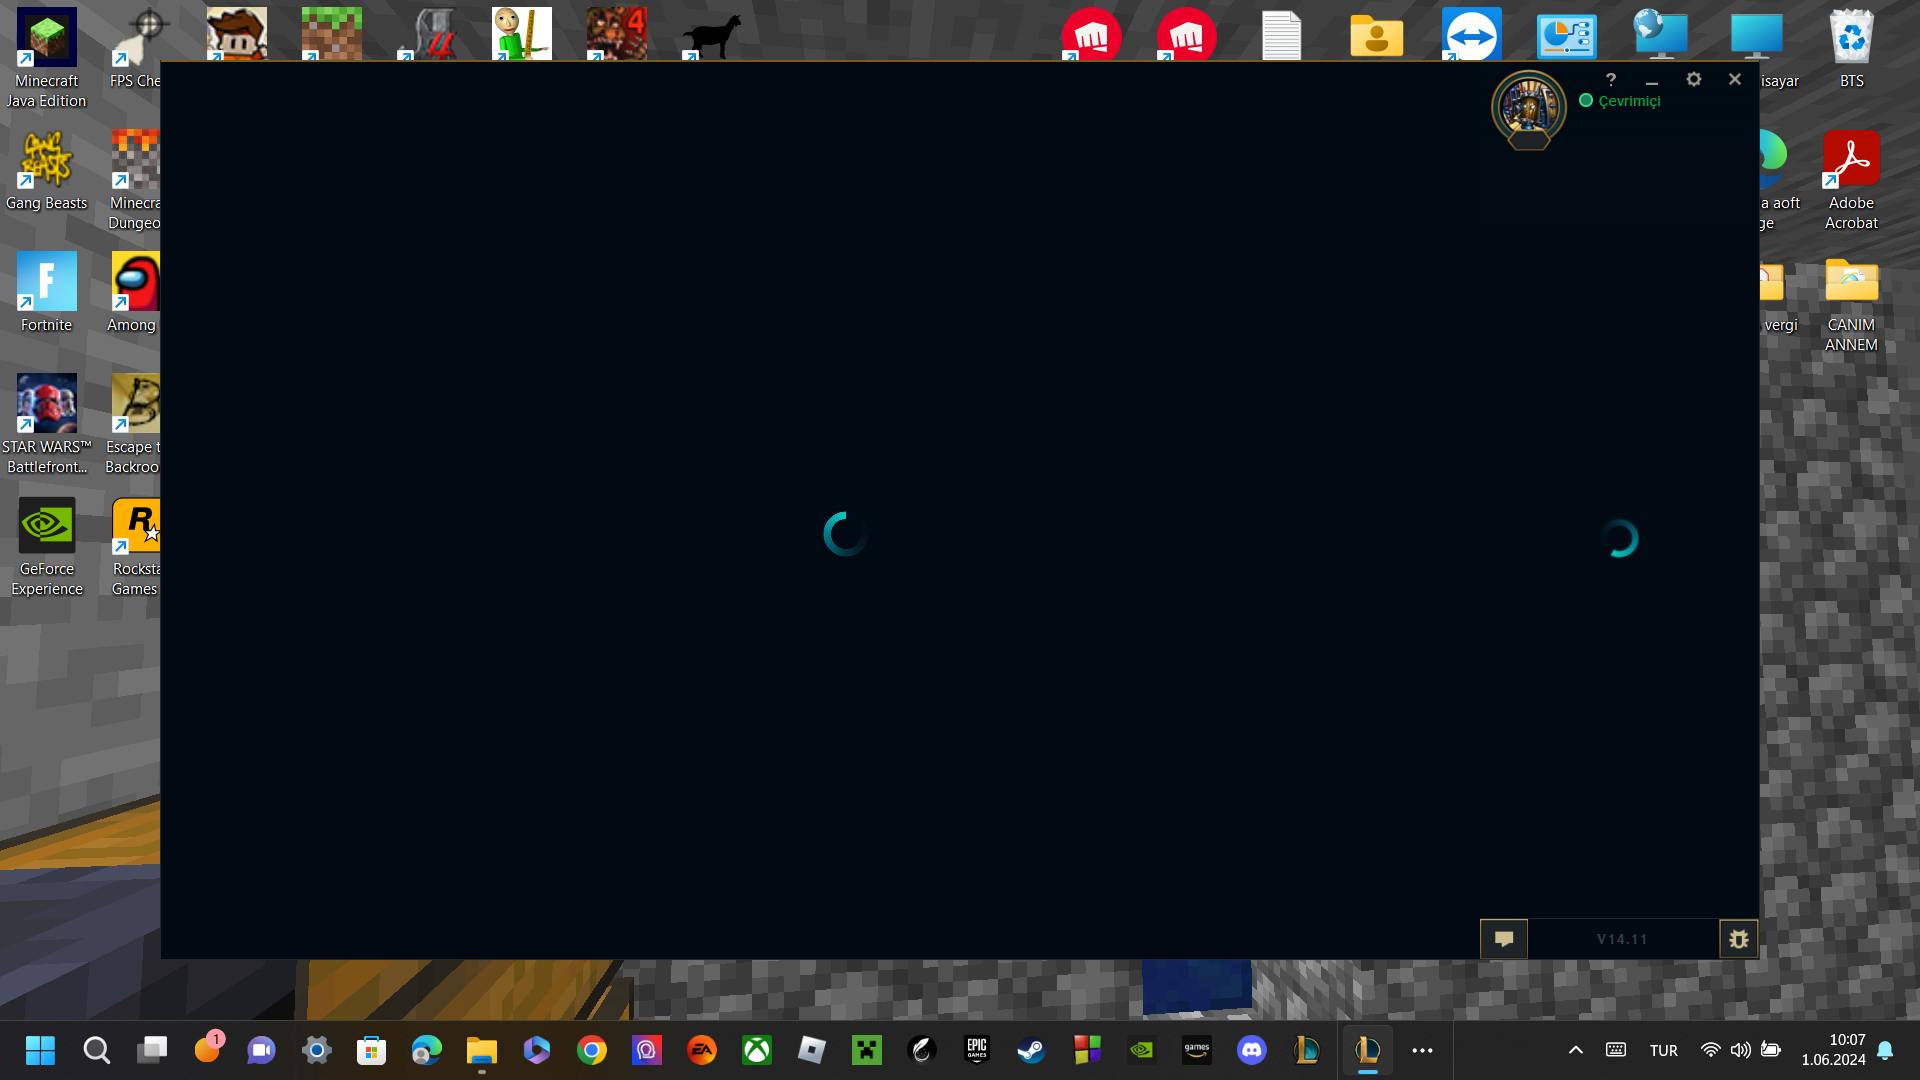
Task: Click the bug report icon
Action: 1738,939
